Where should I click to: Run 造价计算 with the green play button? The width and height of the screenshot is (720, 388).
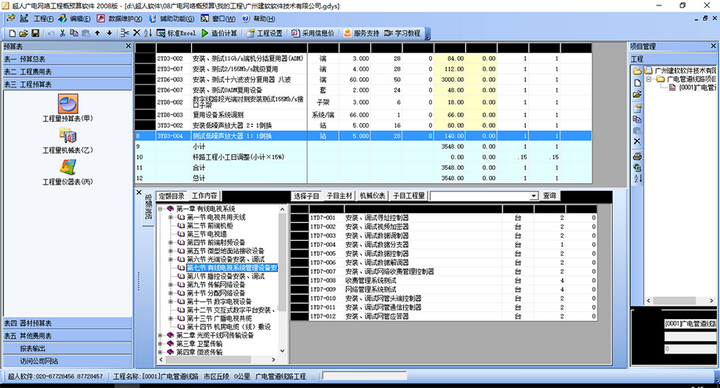(219, 33)
